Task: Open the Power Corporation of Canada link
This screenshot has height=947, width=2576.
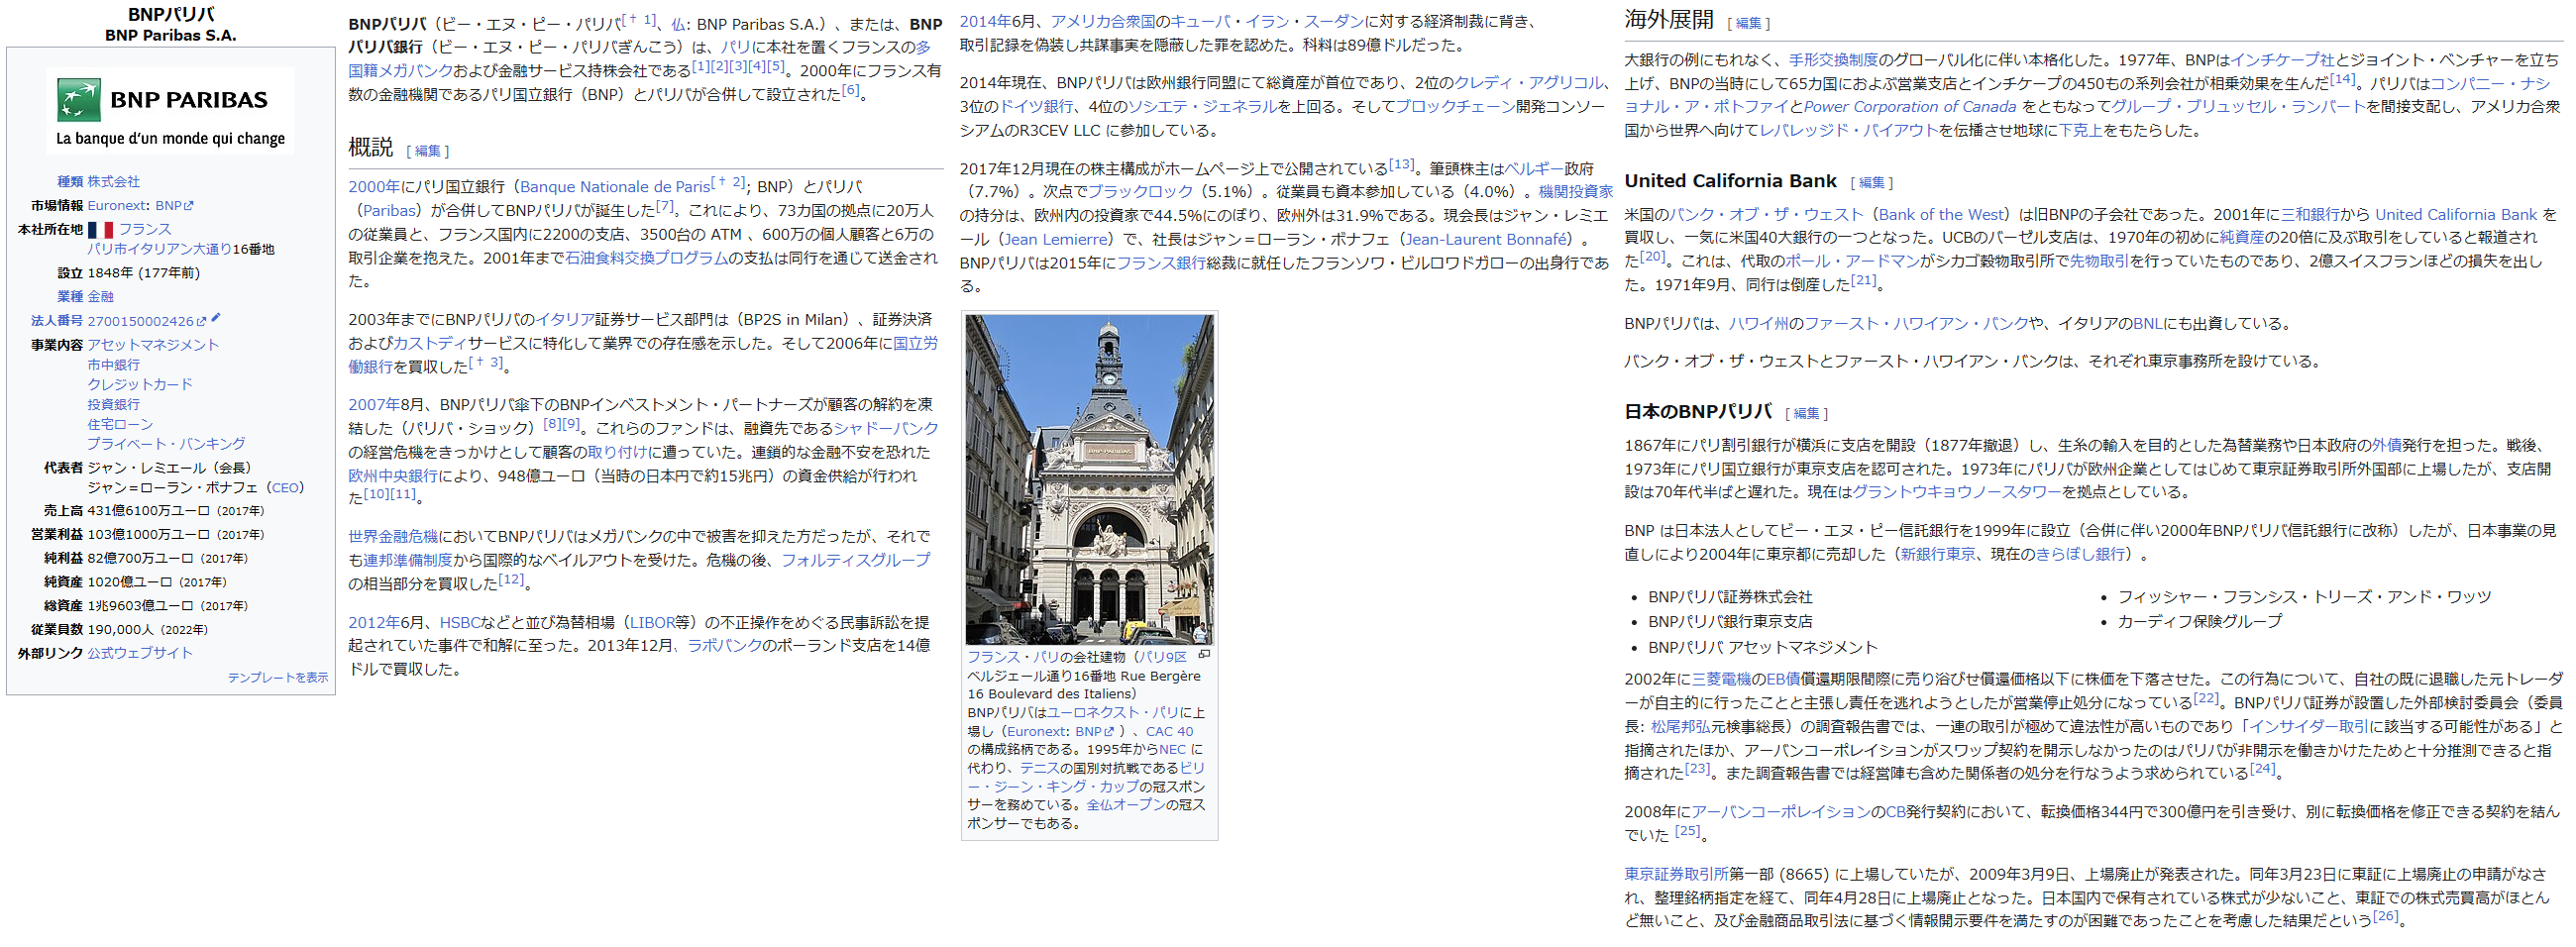Action: 1910,107
